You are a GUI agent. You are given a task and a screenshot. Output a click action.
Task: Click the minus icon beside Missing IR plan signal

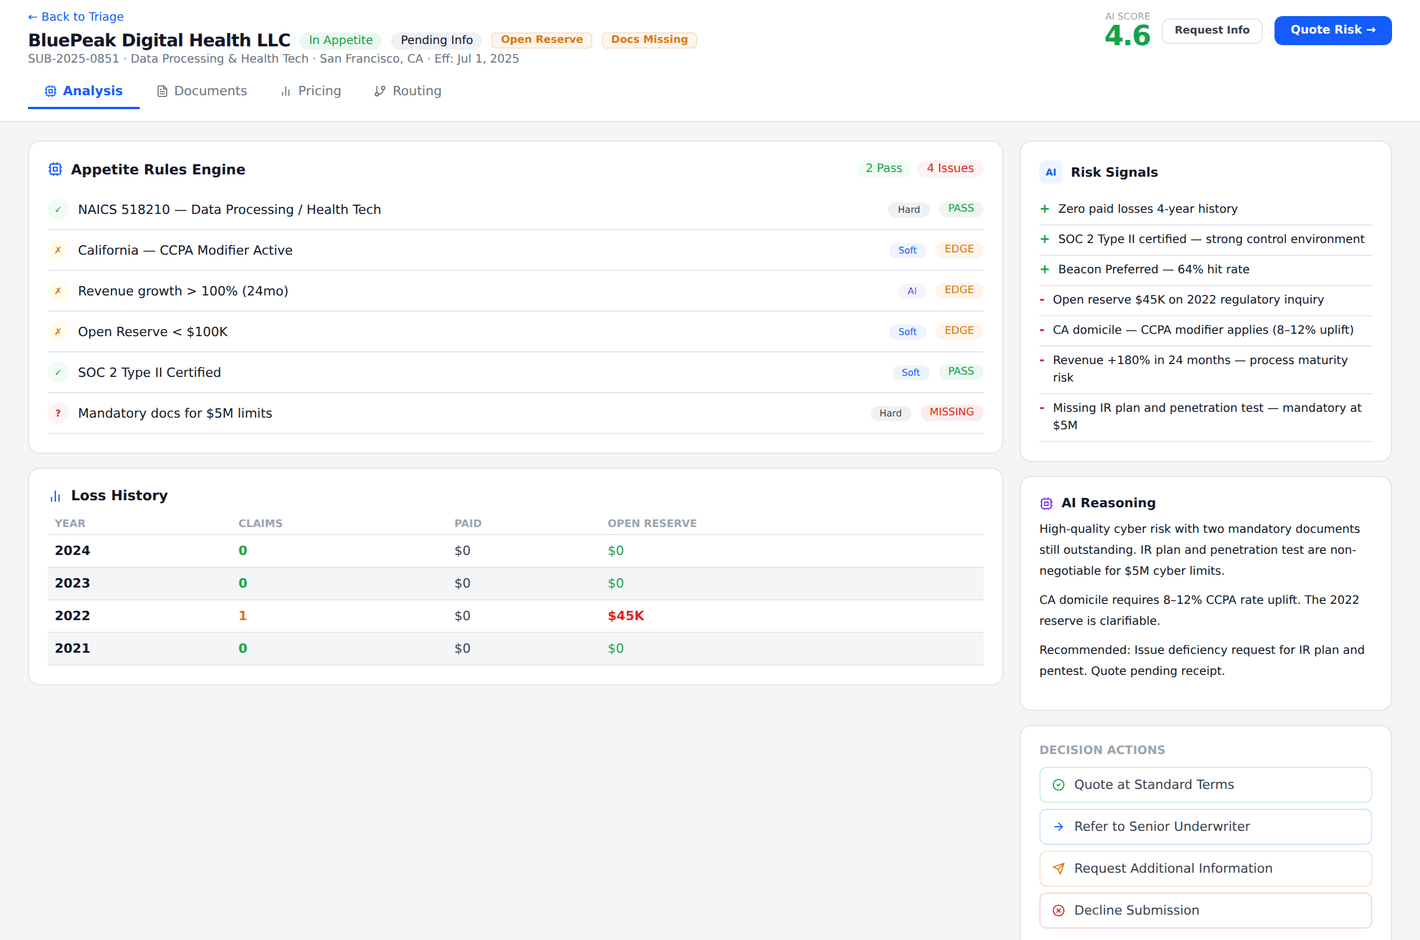coord(1042,408)
